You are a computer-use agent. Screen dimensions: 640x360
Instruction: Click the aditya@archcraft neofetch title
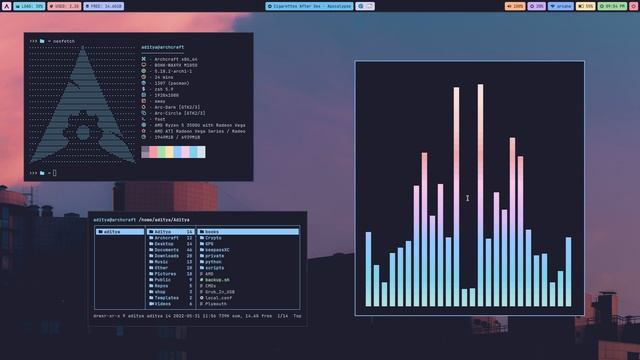pyautogui.click(x=162, y=47)
